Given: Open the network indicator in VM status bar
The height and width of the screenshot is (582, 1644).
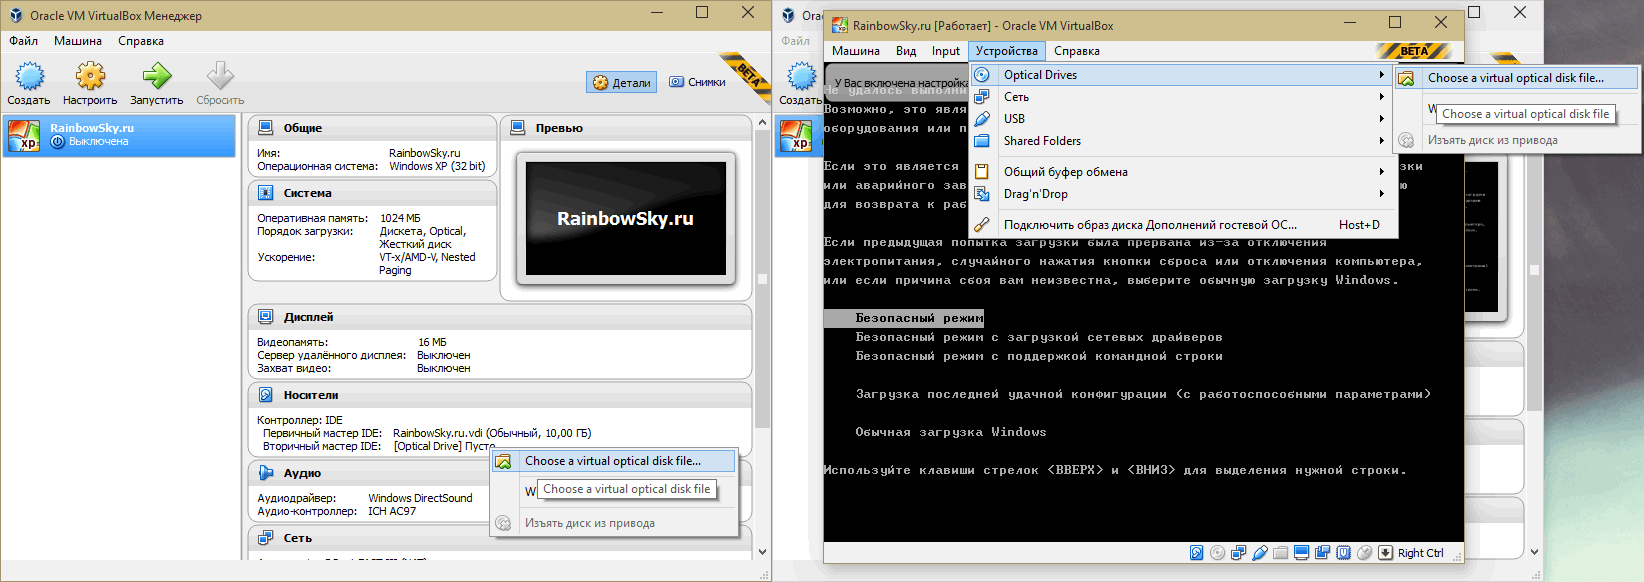Looking at the screenshot, I should [x=1239, y=553].
